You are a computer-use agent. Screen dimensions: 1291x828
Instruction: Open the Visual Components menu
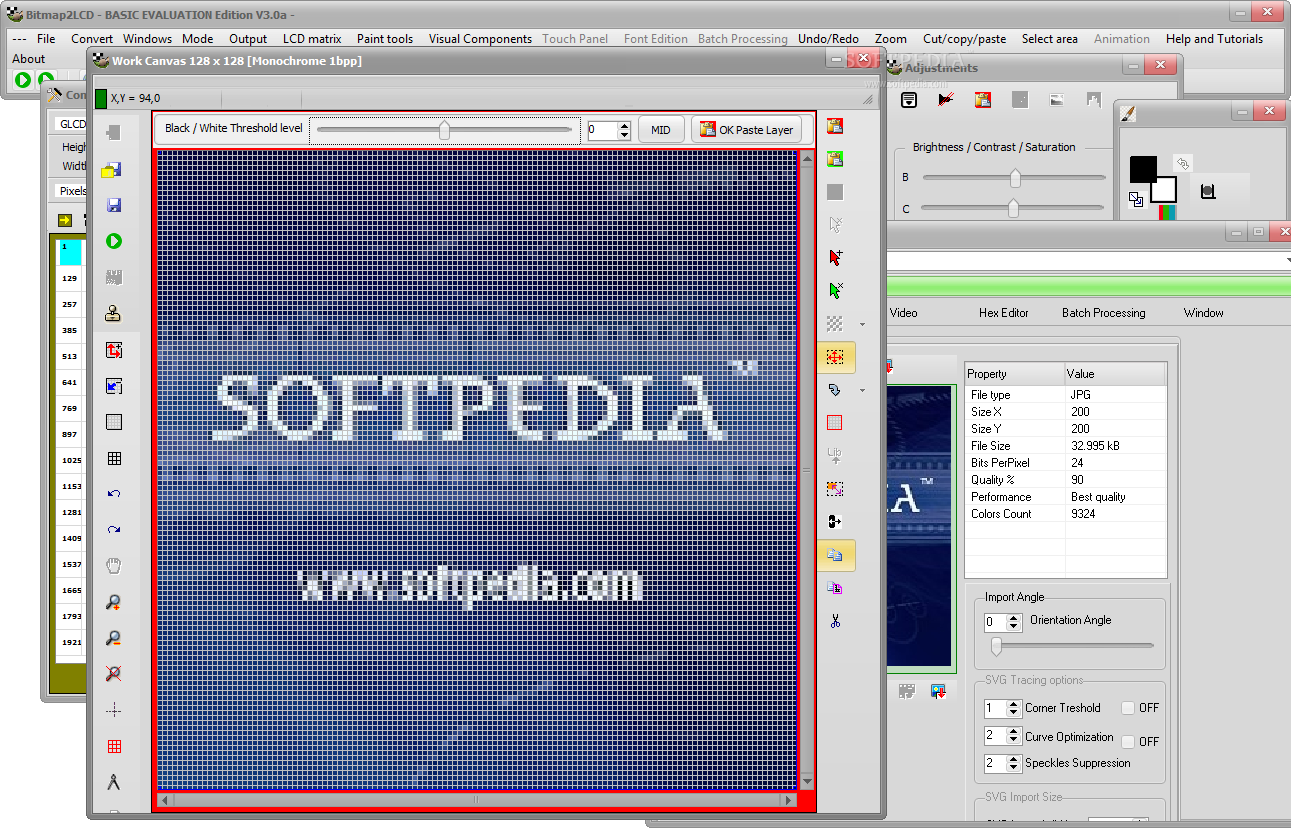480,39
